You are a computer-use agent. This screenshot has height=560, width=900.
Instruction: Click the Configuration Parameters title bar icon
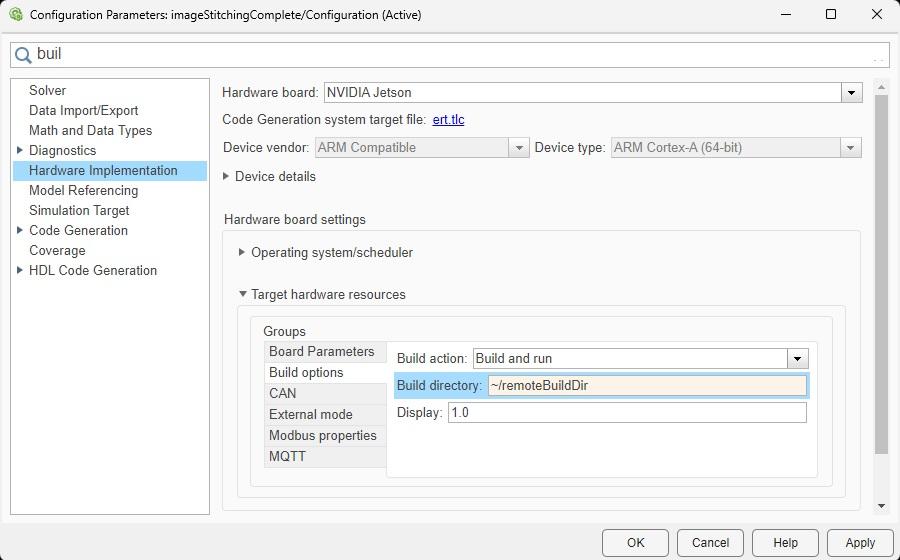coord(16,14)
